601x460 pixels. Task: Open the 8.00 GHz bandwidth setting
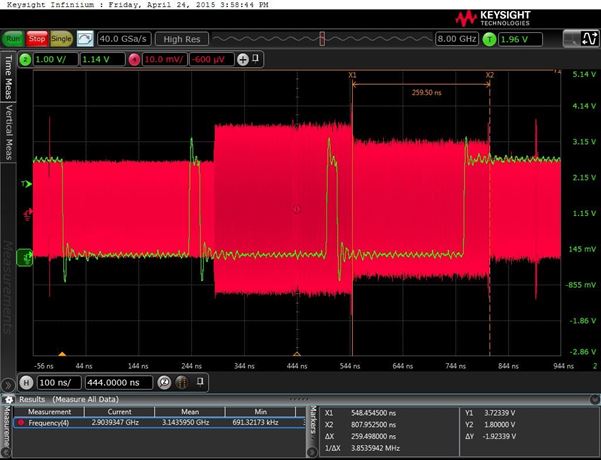[455, 39]
